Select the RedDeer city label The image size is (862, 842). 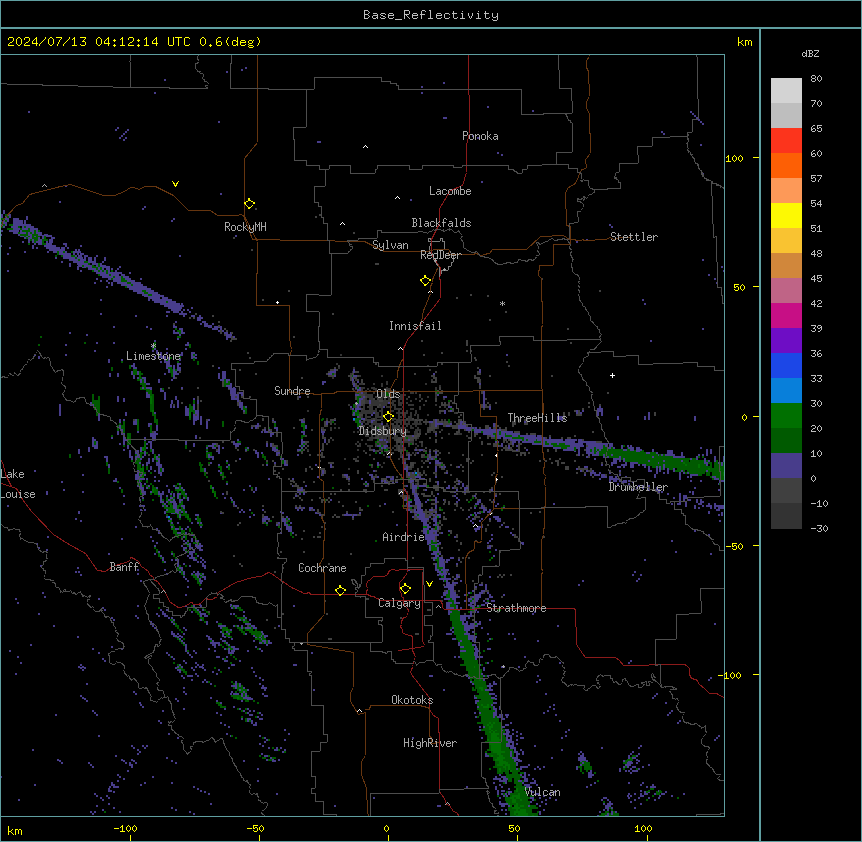click(x=440, y=255)
